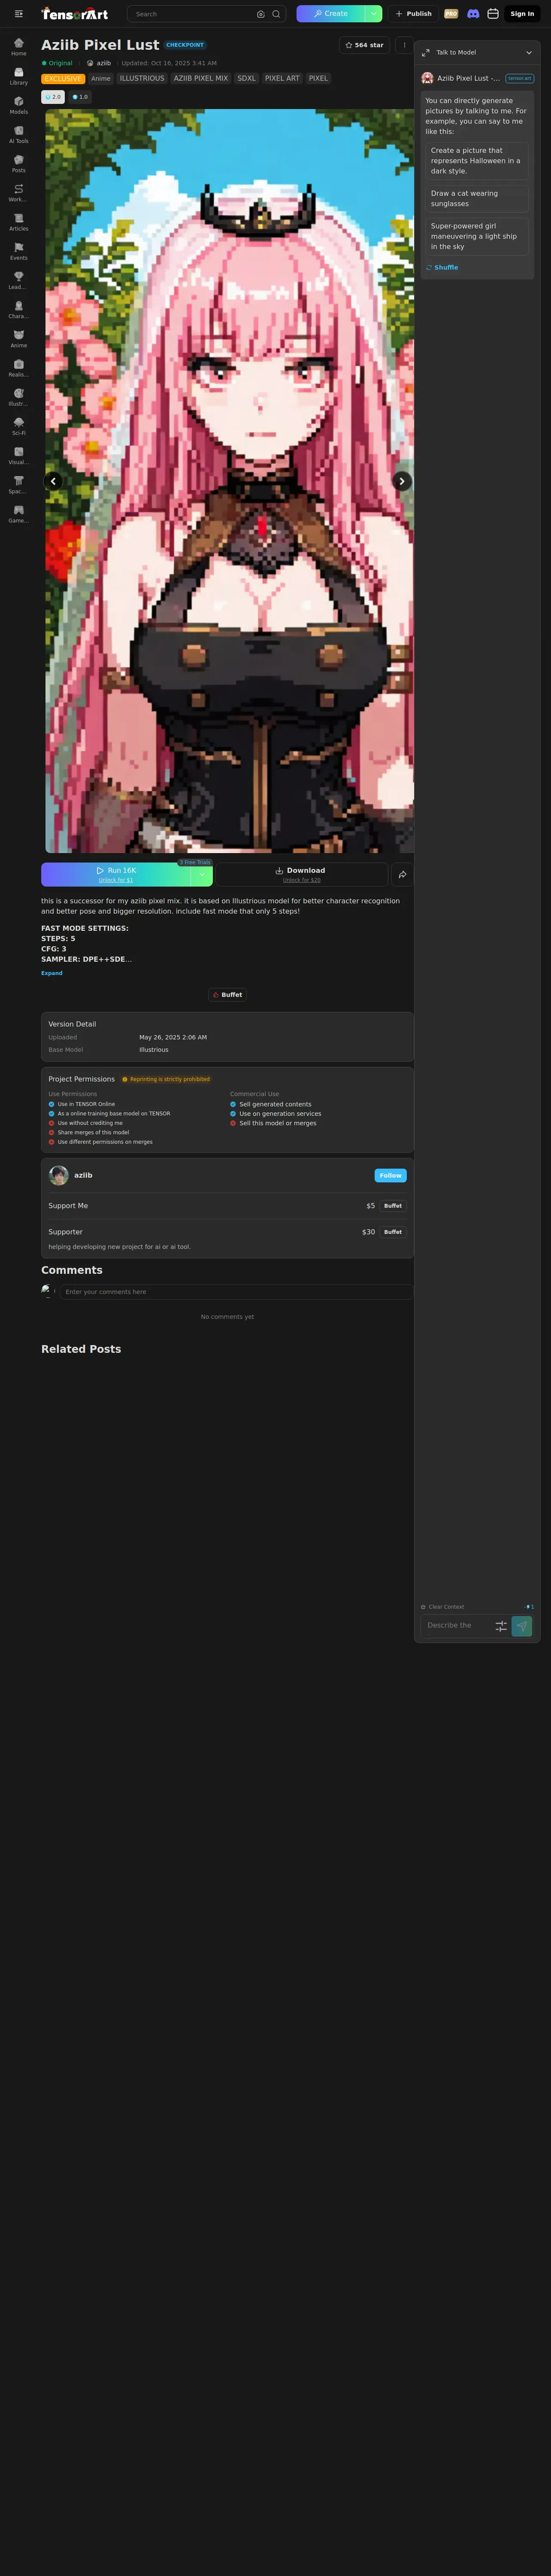Click Buffet for $30 Supporter

click(393, 1232)
